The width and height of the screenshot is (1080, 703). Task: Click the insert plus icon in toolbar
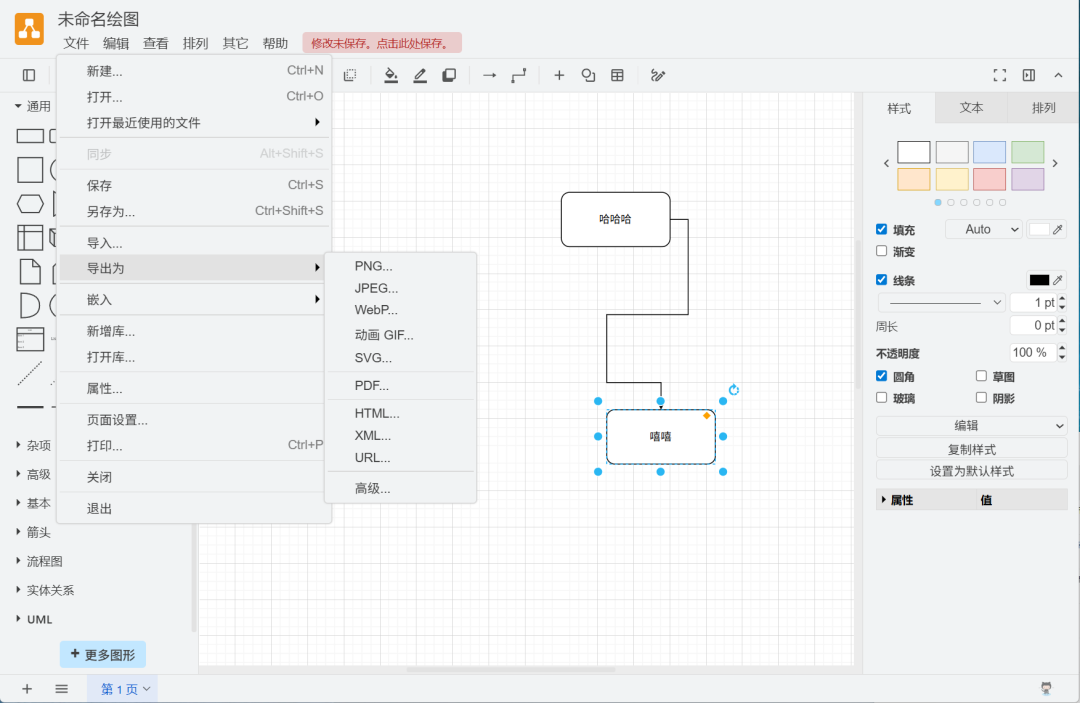[559, 75]
